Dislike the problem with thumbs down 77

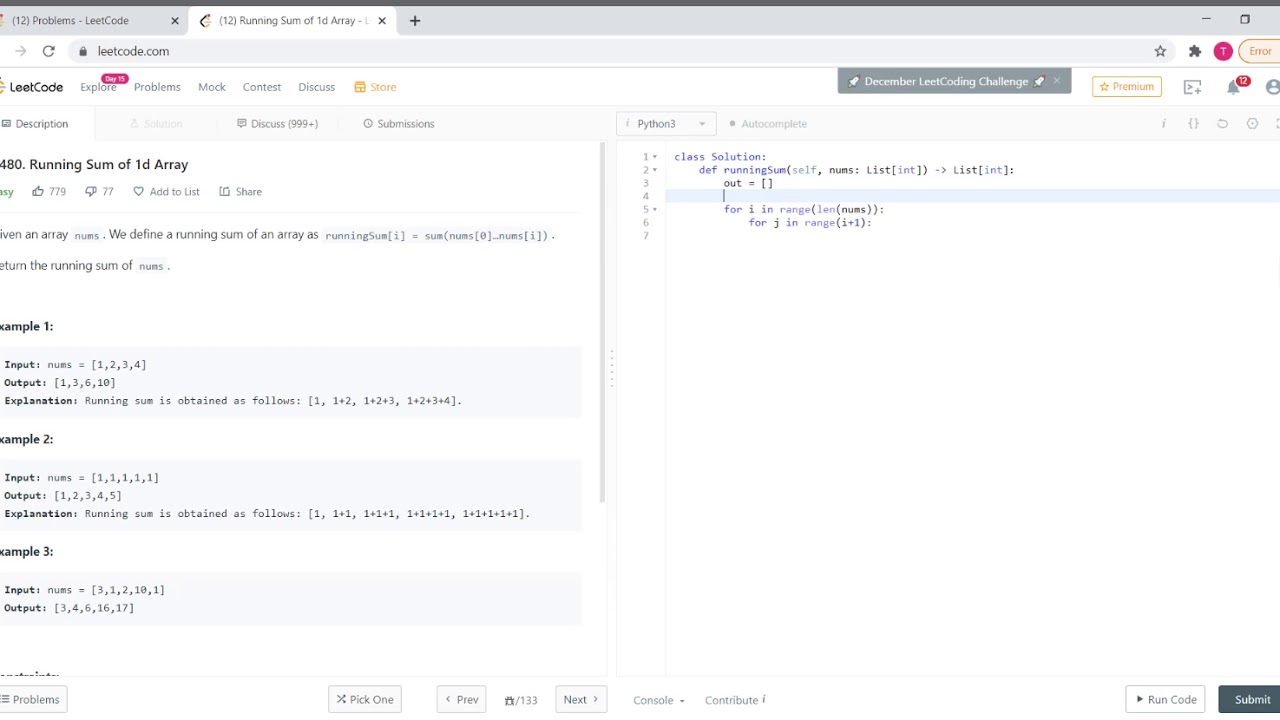pos(99,191)
